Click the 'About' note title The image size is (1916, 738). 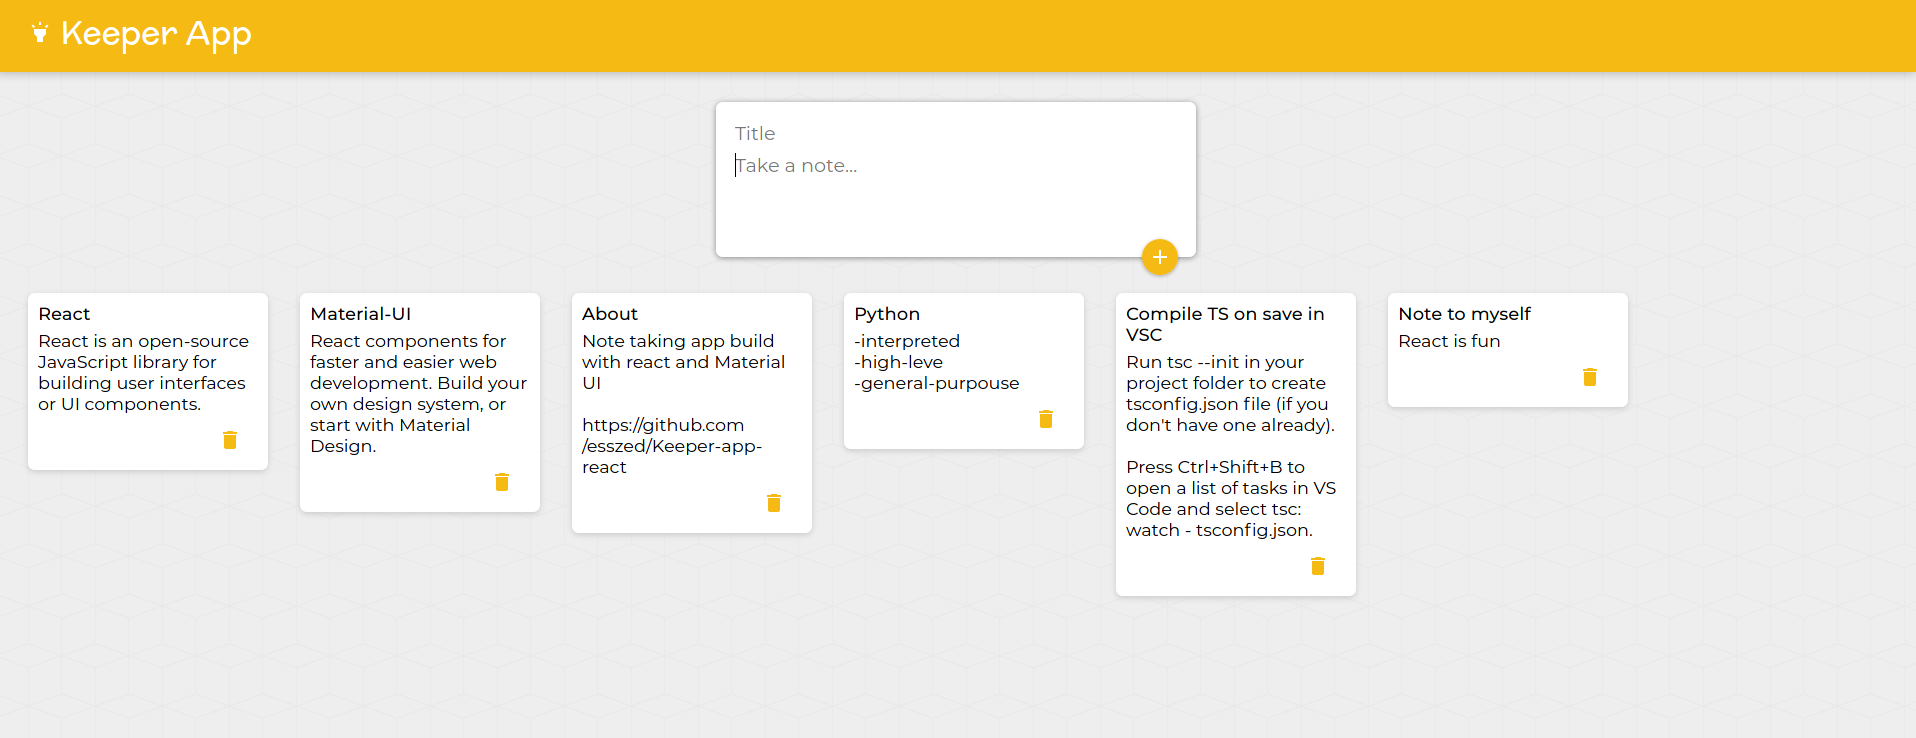coord(610,314)
